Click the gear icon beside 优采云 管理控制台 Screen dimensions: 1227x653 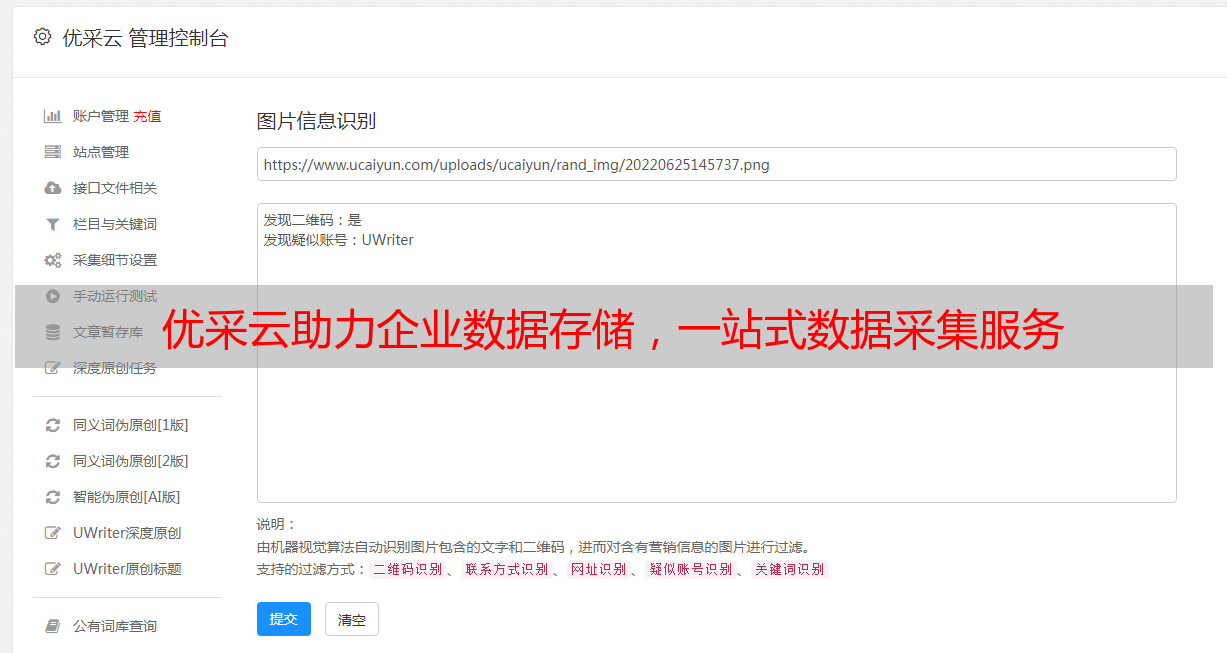pyautogui.click(x=42, y=37)
